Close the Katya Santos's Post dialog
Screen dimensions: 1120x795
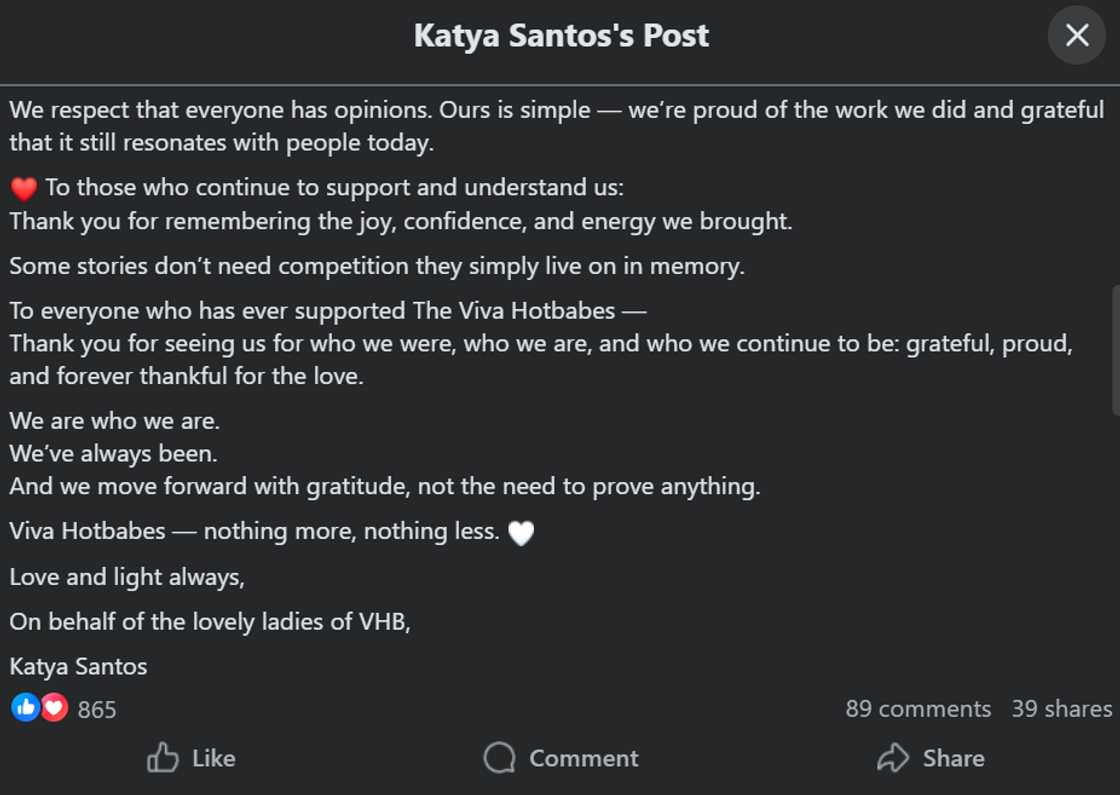pos(1076,35)
